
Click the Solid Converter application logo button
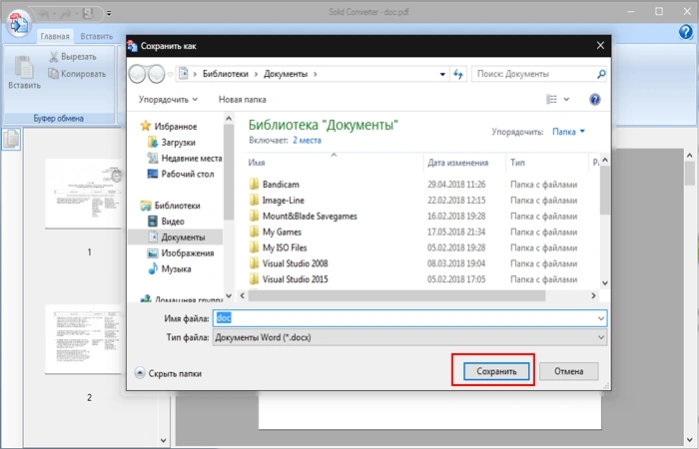coord(18,24)
